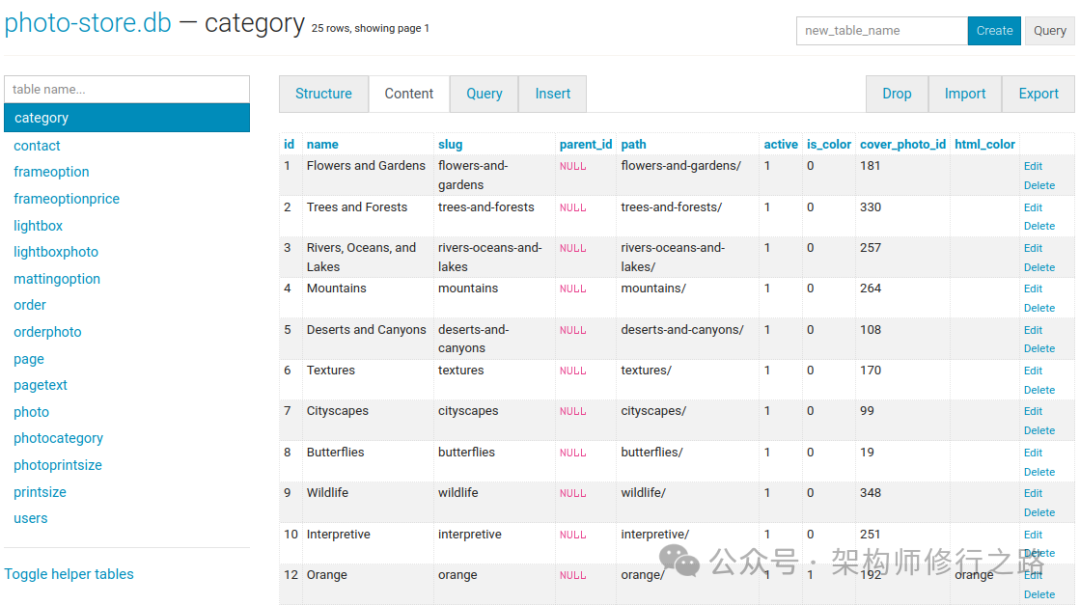The image size is (1080, 605).
Task: Focus the new_table_name input field
Action: [x=881, y=31]
